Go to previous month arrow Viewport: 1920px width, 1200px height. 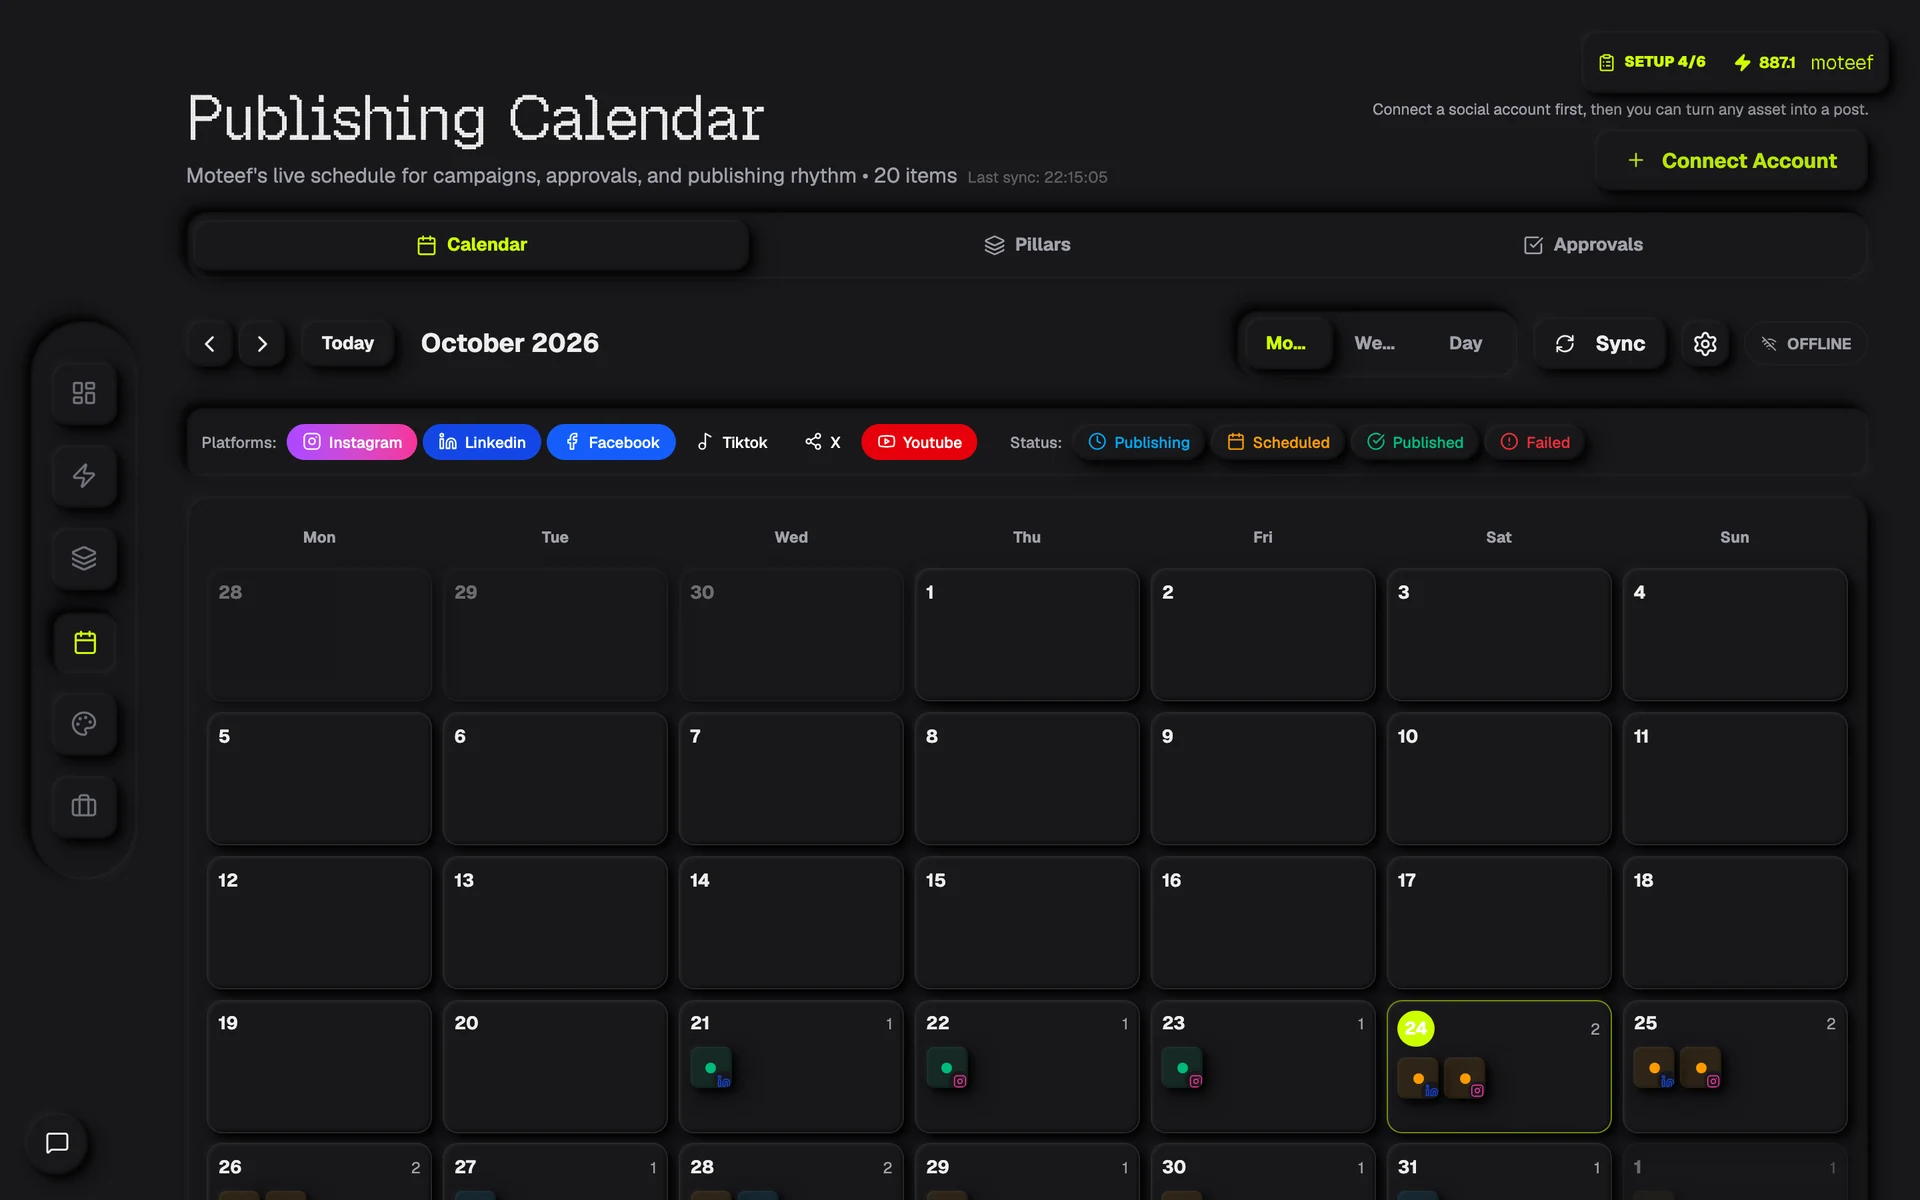coord(210,344)
